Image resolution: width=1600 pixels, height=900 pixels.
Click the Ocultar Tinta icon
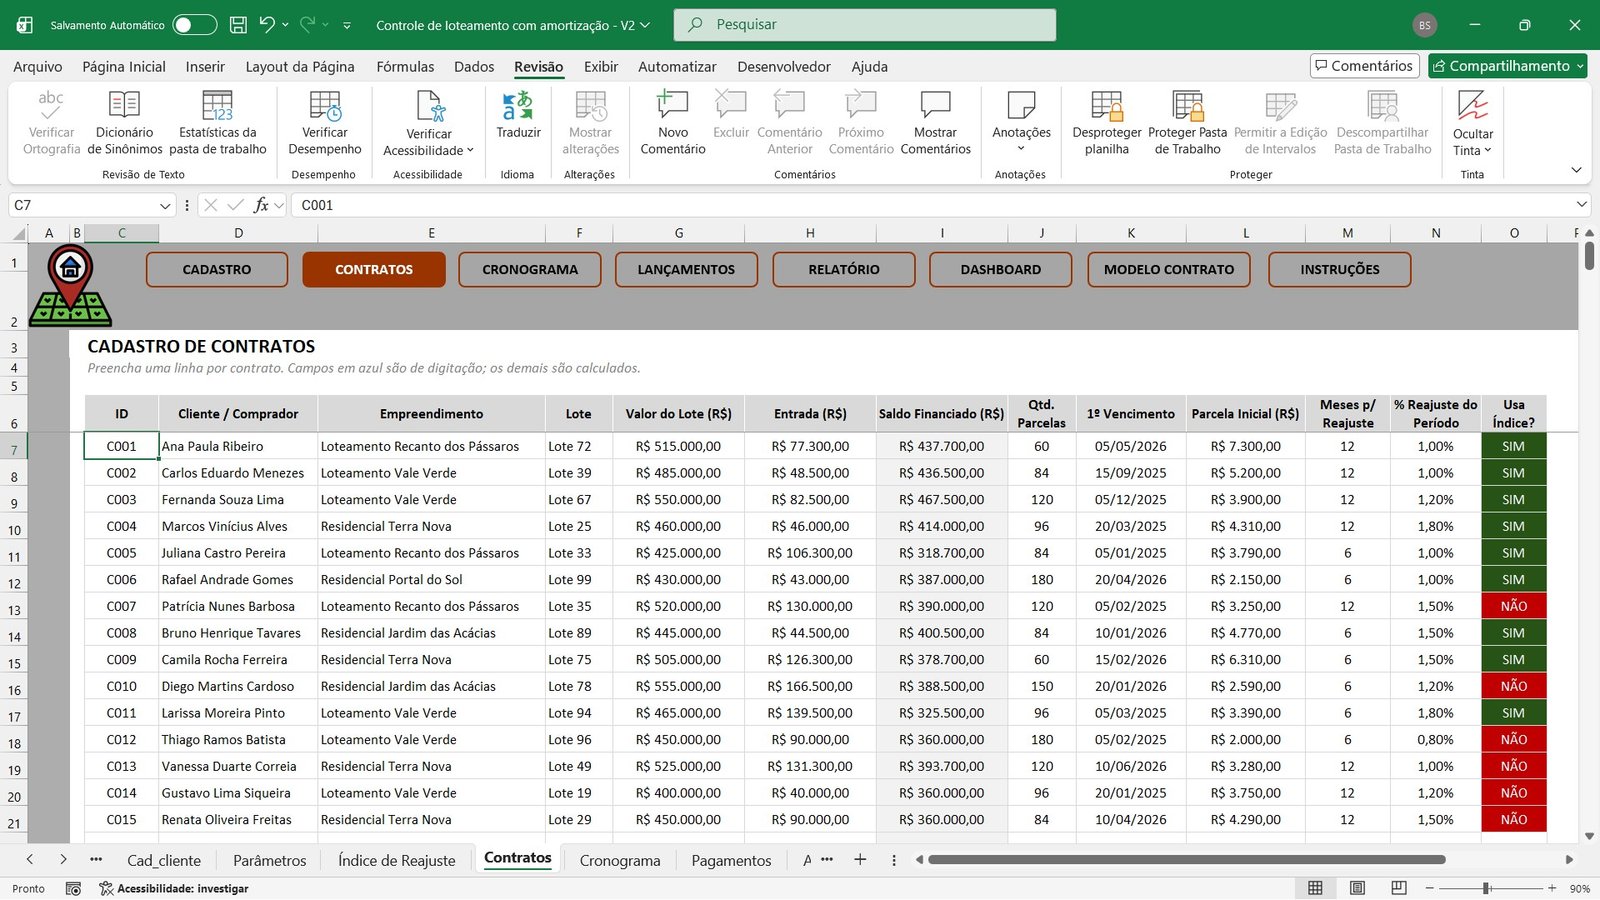[1473, 105]
